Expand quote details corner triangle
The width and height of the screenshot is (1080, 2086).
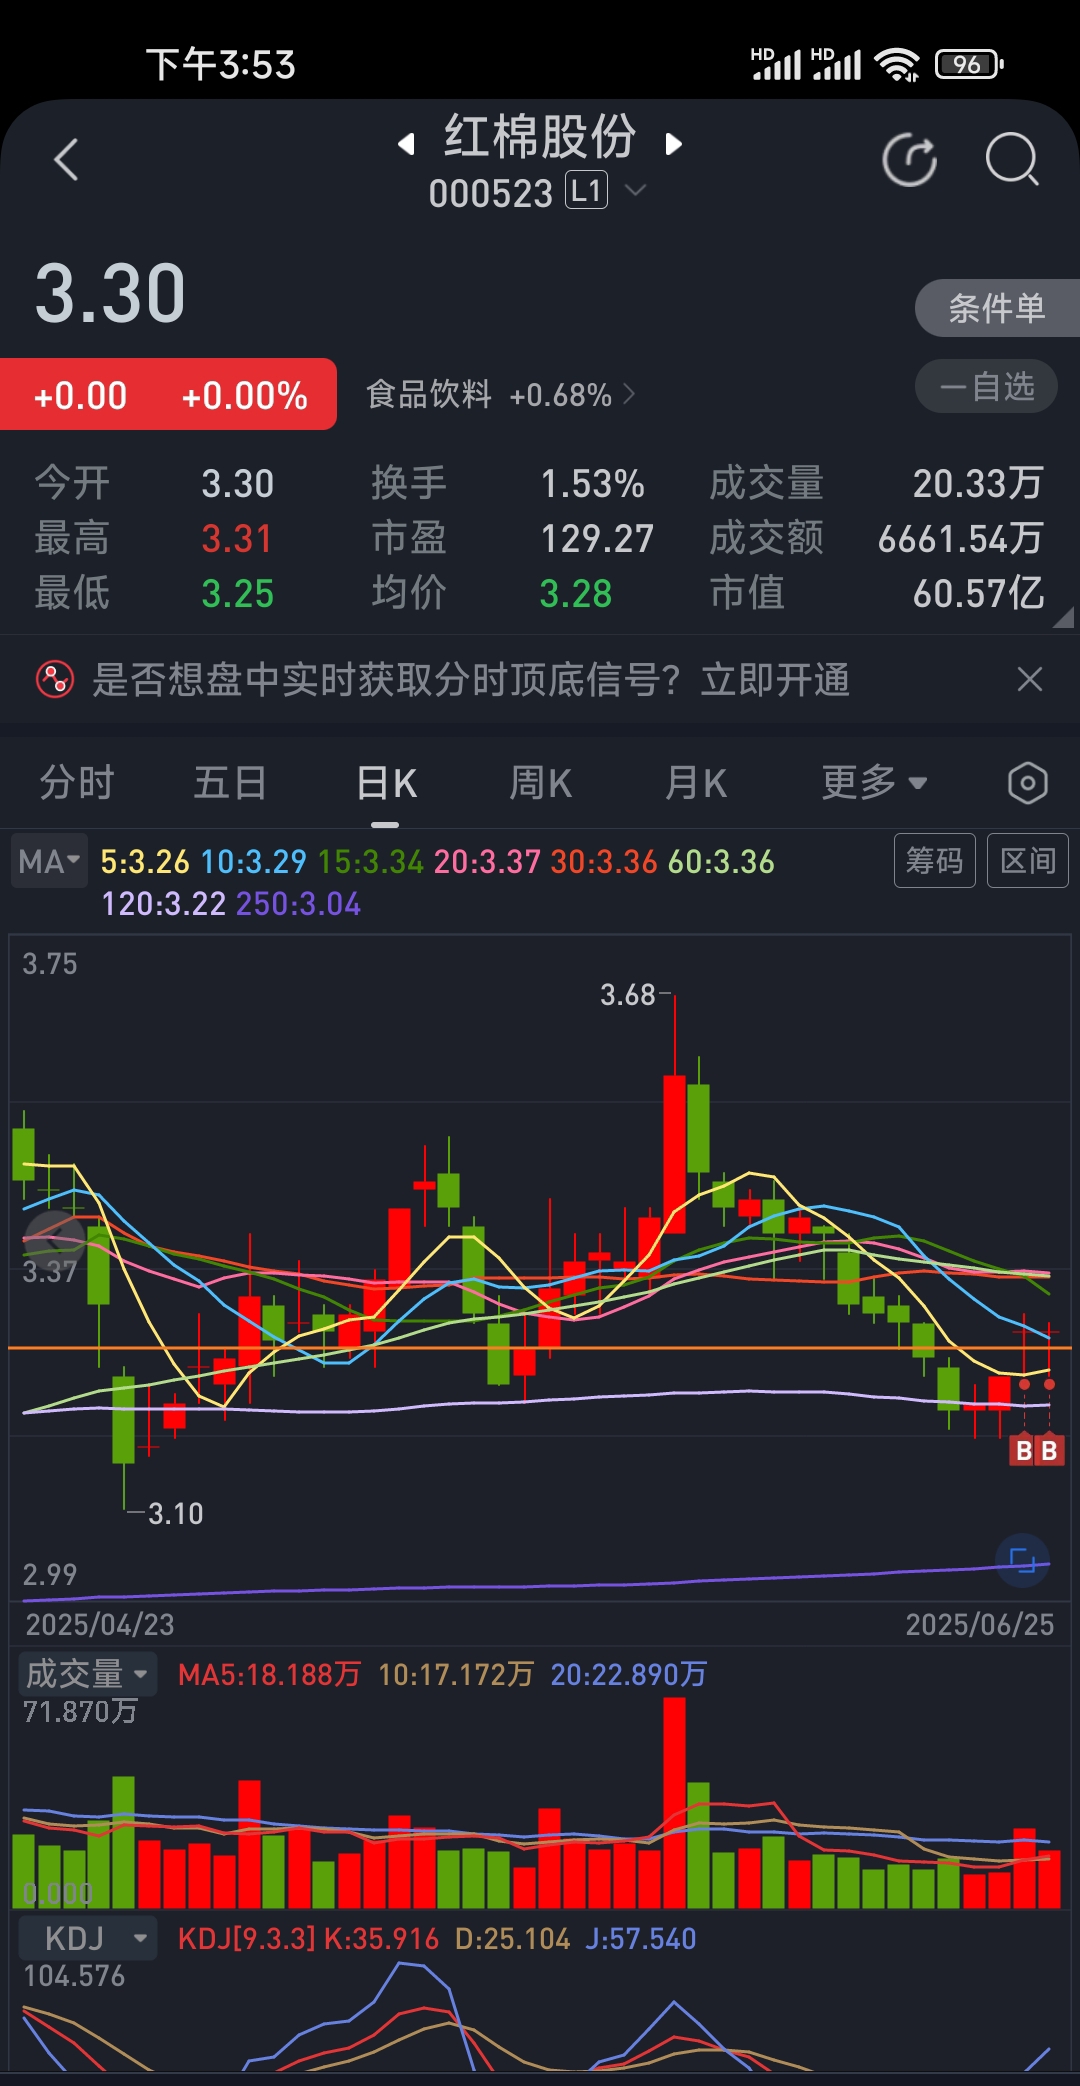1064,618
